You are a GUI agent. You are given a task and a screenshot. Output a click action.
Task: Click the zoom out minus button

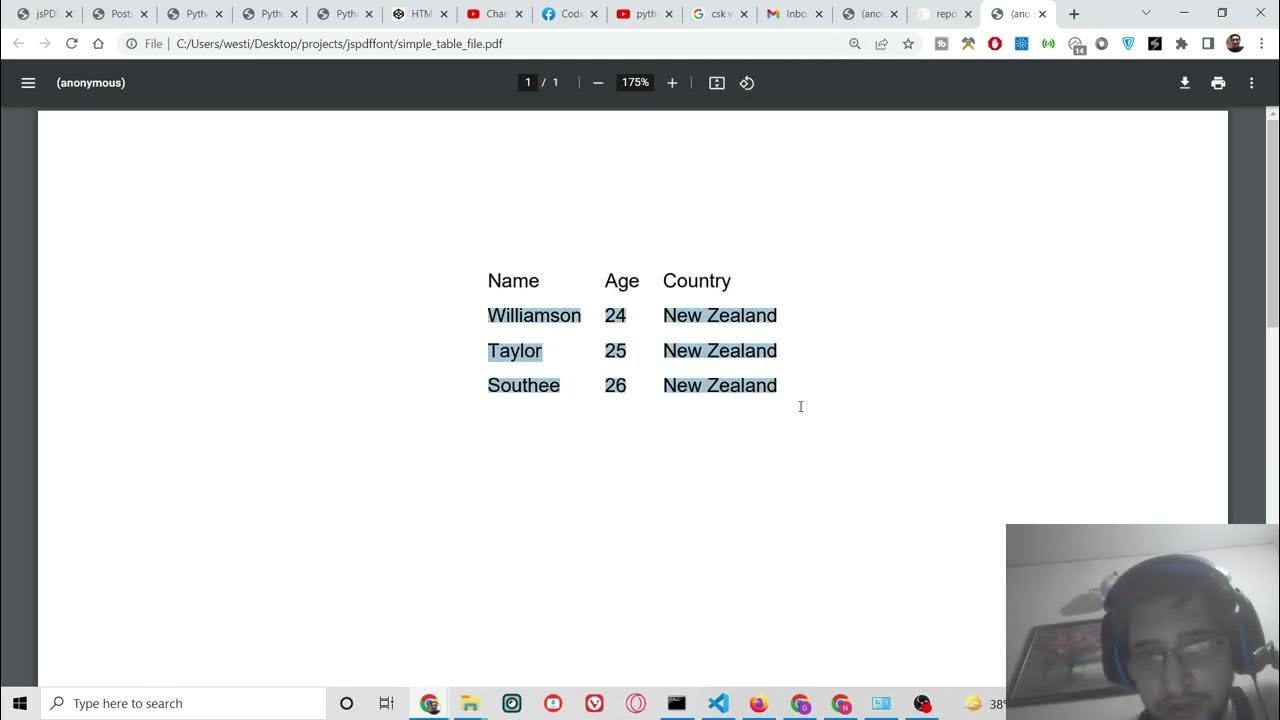(x=598, y=83)
